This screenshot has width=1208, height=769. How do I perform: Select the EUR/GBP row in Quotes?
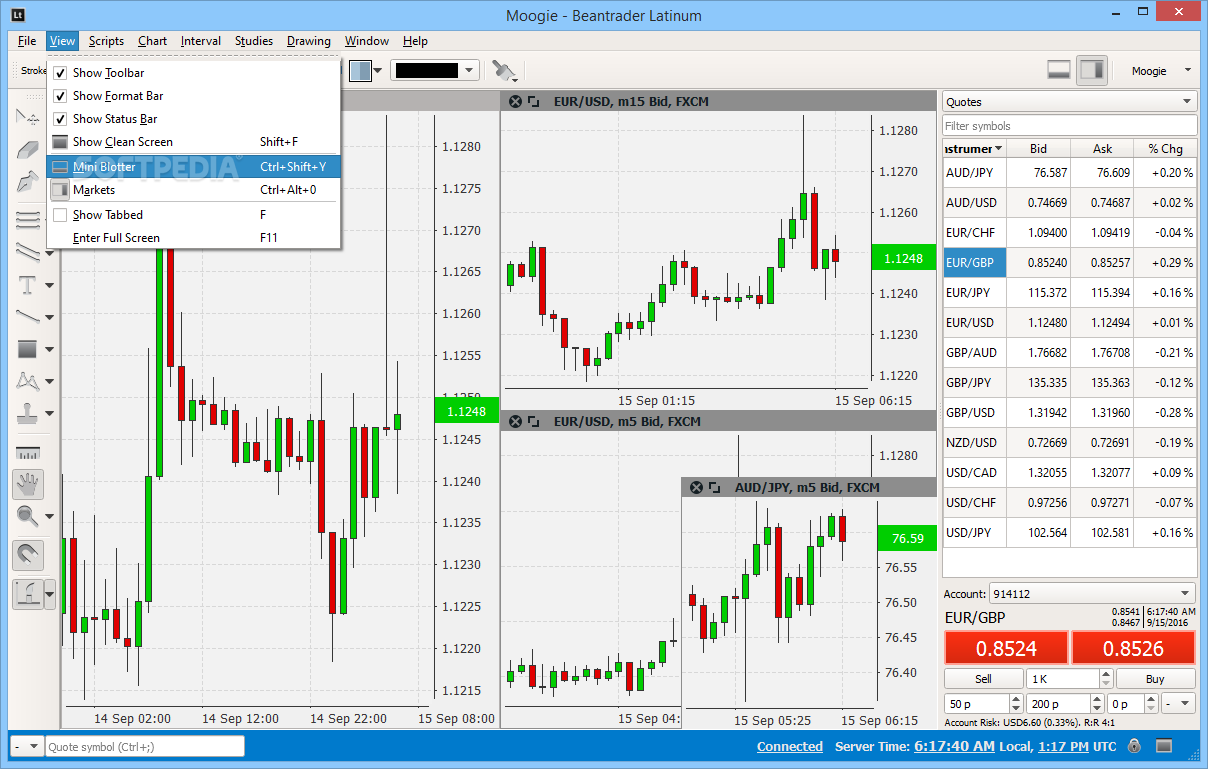pos(1069,263)
